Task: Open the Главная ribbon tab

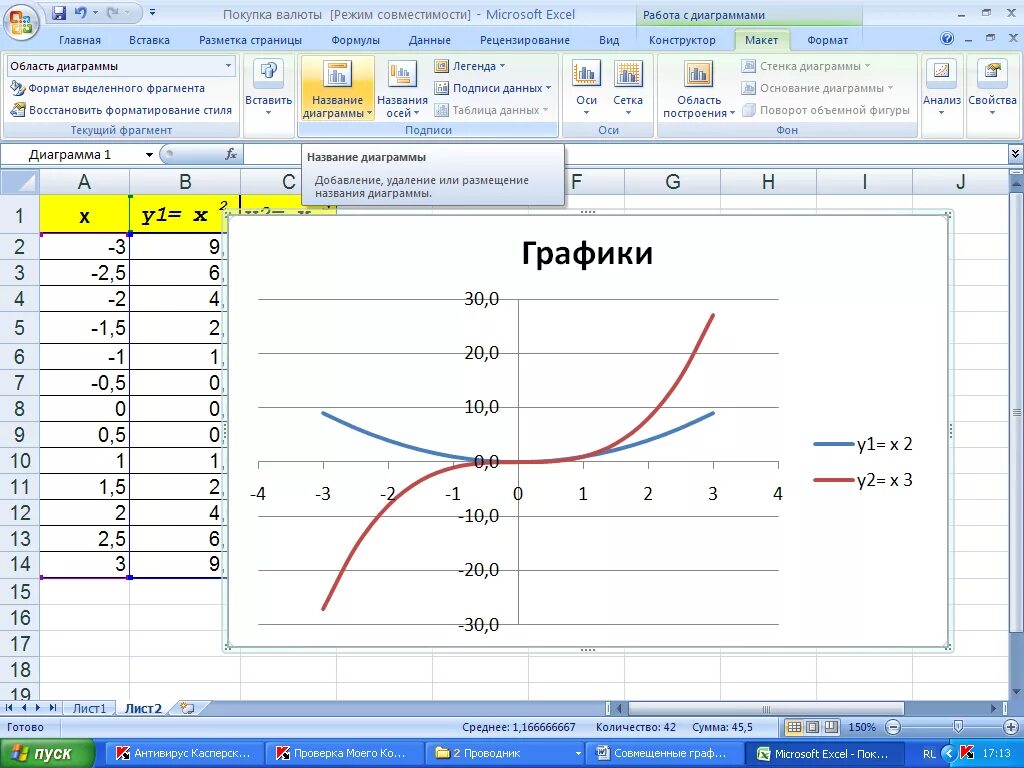Action: (80, 40)
